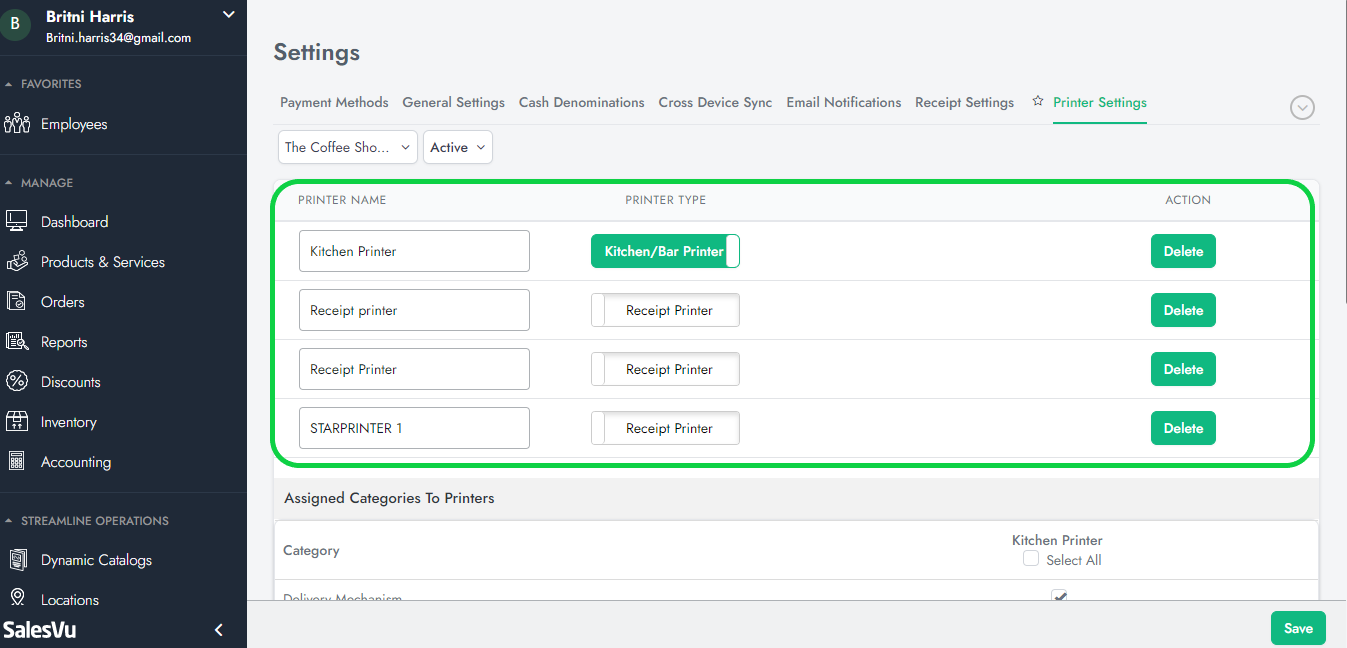Open The Coffee Shop location dropdown
The height and width of the screenshot is (648, 1347).
[347, 147]
